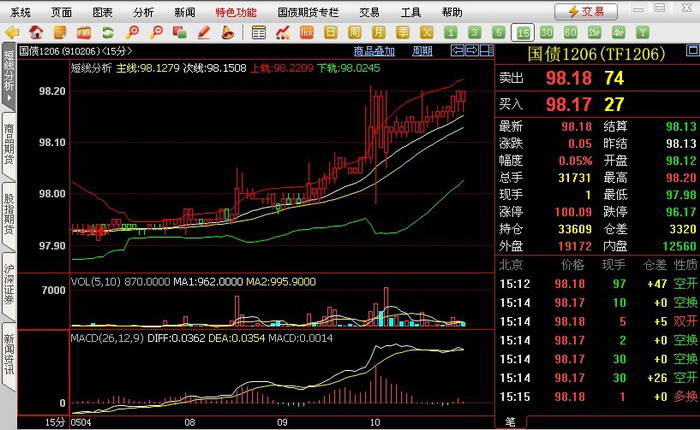The height and width of the screenshot is (430, 700).
Task: Open the 新闻 menu
Action: pyautogui.click(x=184, y=12)
